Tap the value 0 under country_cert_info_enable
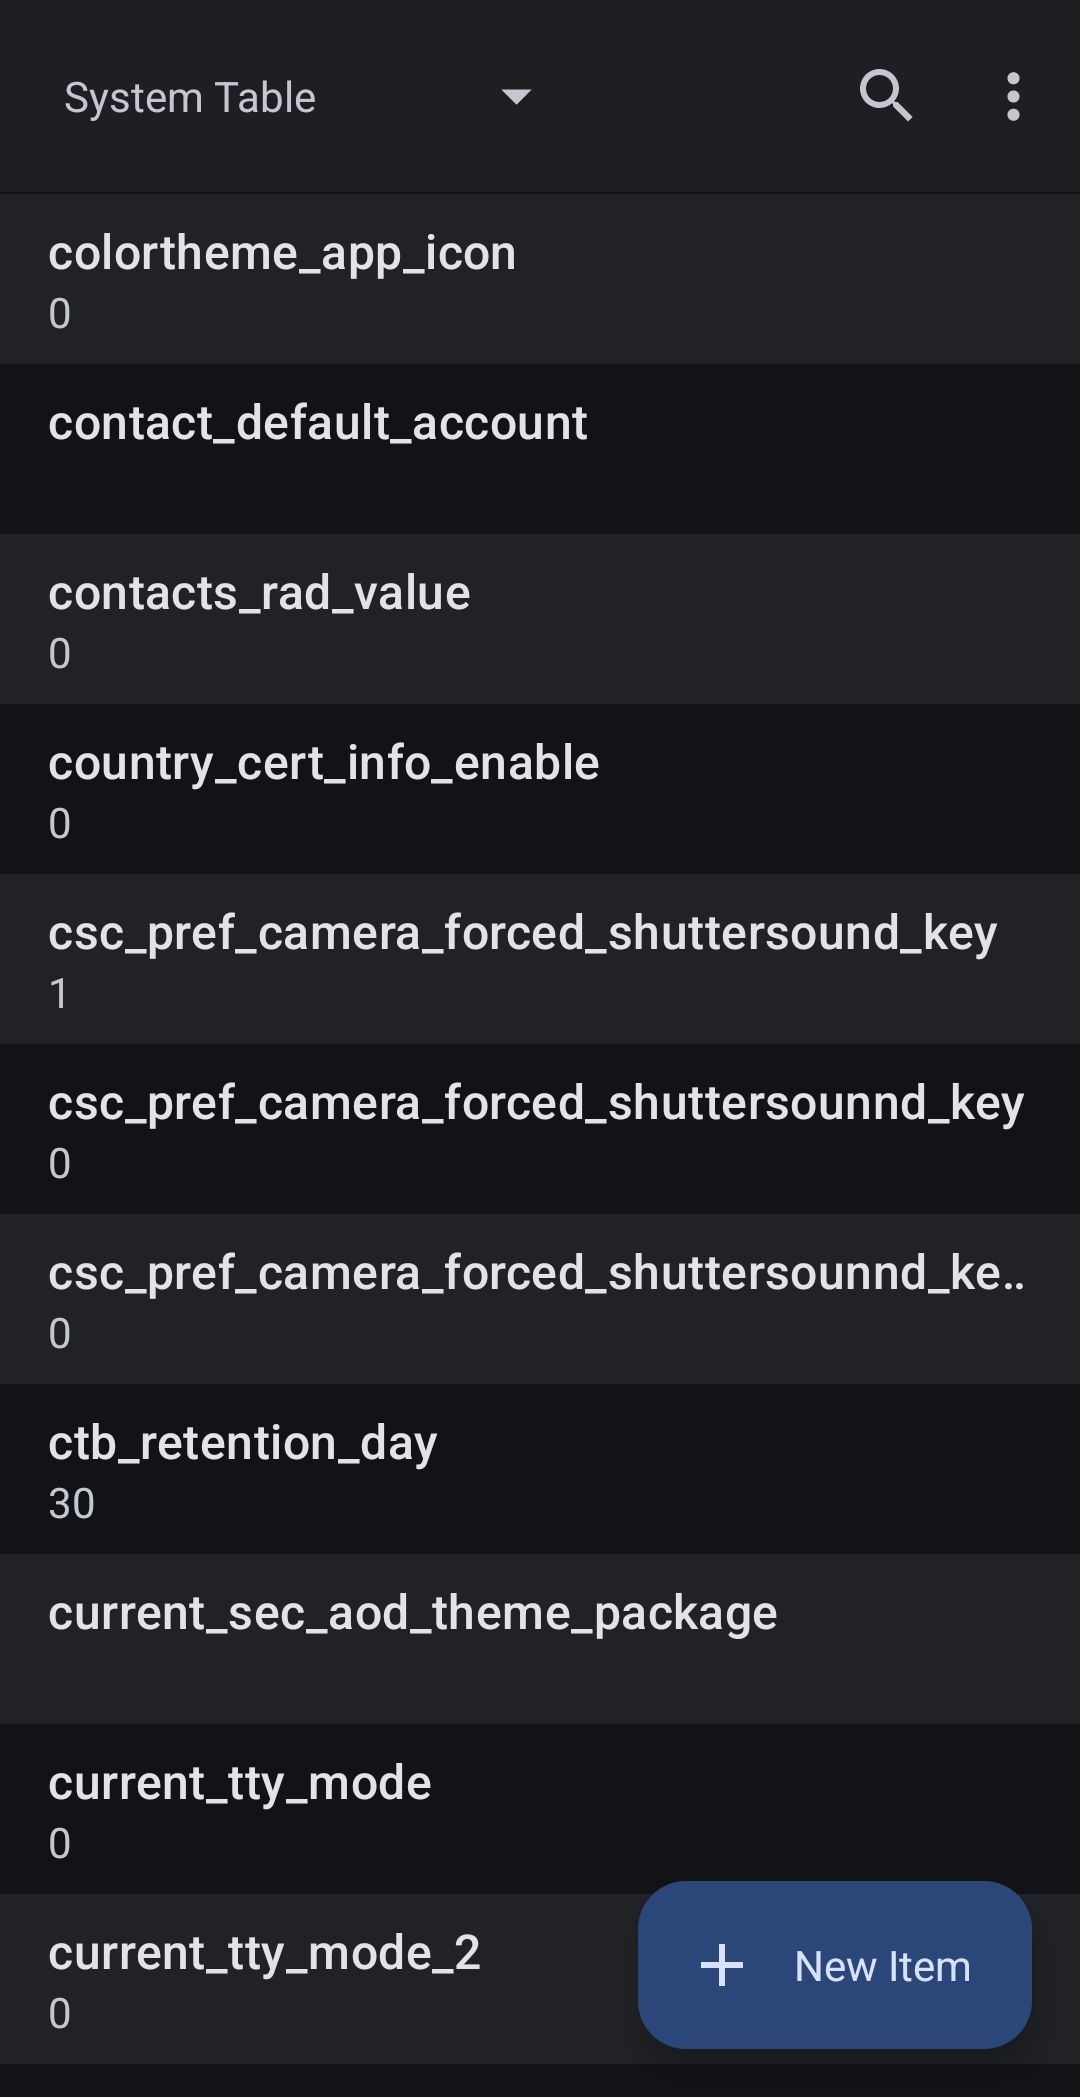The image size is (1080, 2097). 60,824
